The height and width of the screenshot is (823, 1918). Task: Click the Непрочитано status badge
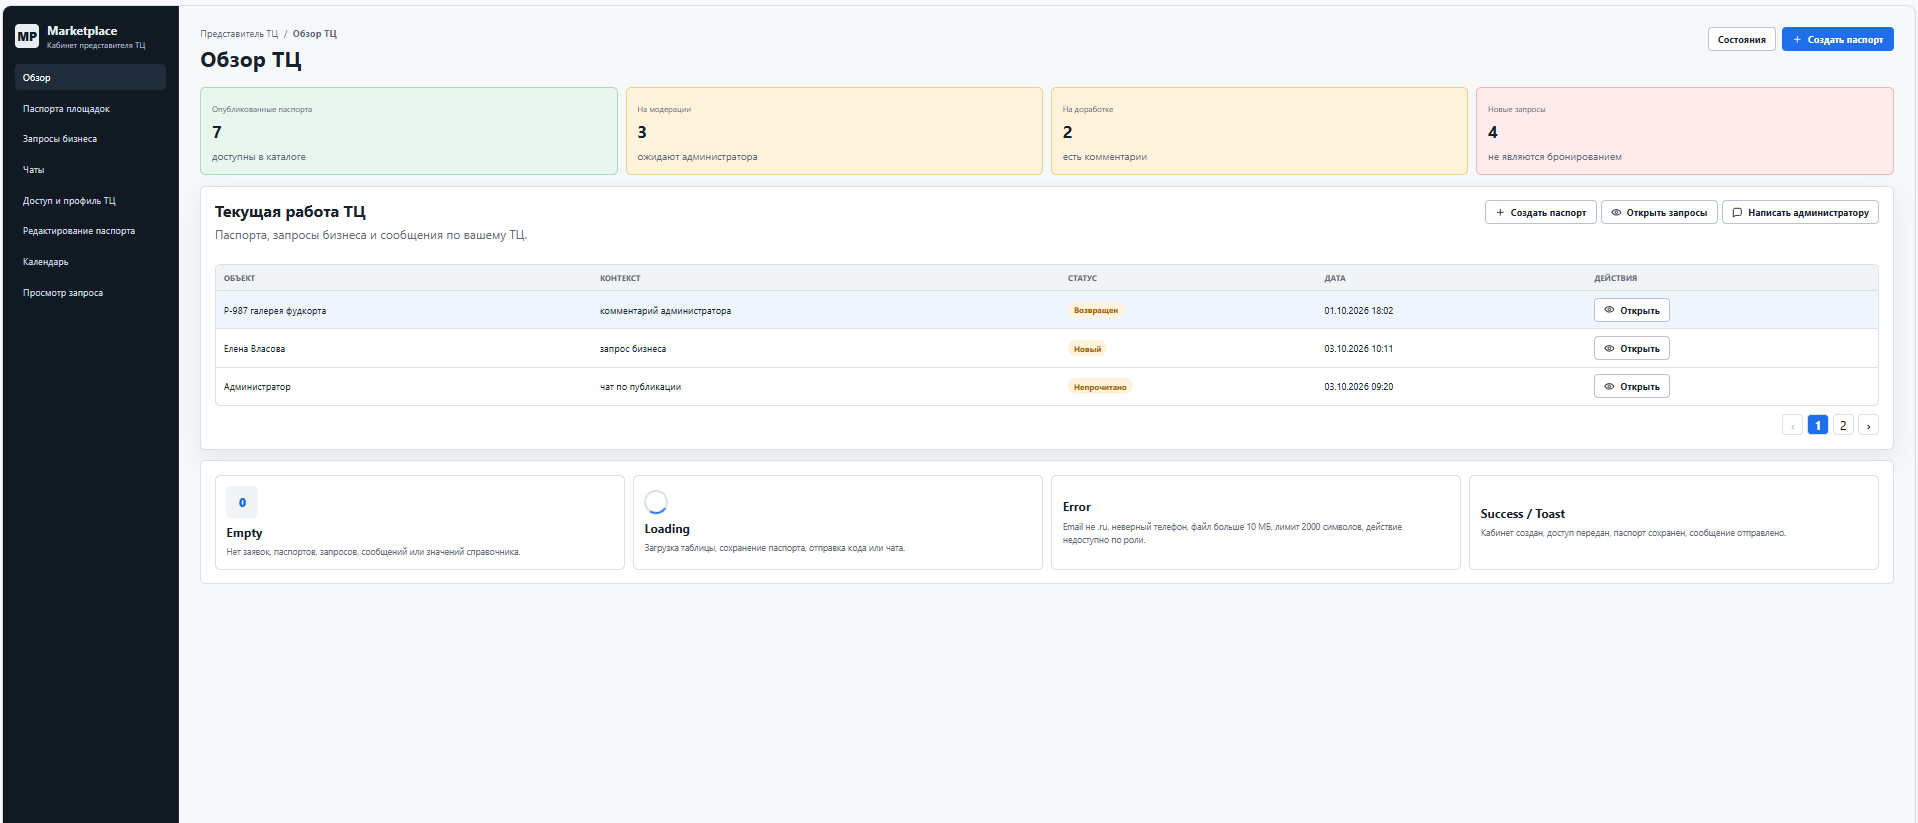(1100, 387)
